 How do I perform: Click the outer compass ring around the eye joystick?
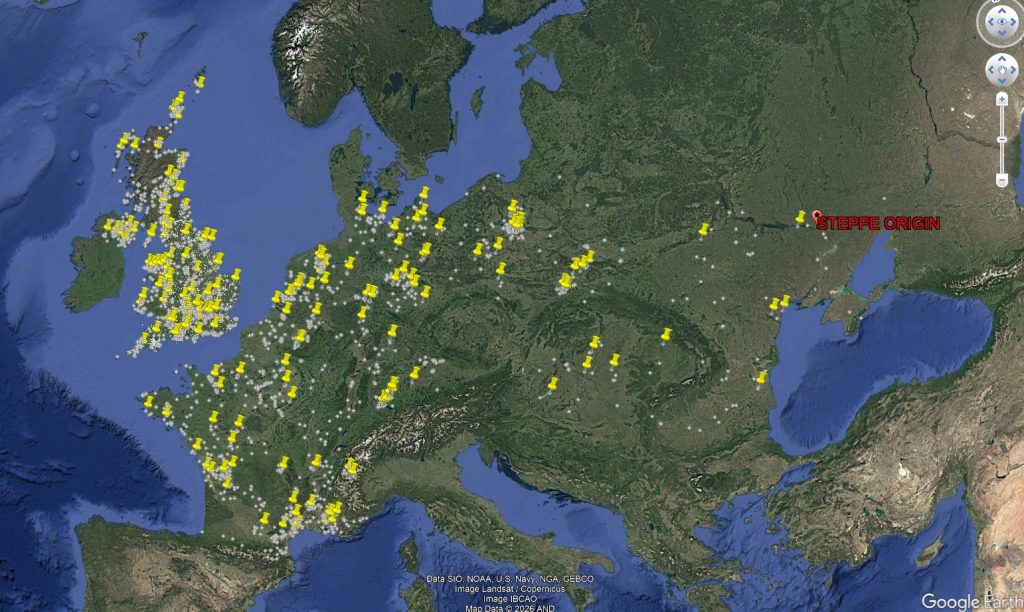[x=980, y=22]
